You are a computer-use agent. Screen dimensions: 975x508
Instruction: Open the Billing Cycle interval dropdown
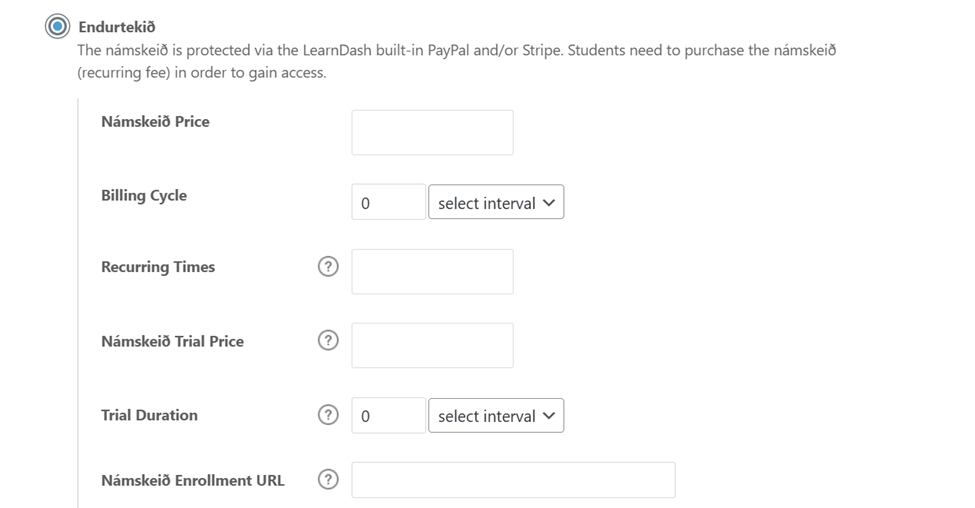click(496, 202)
